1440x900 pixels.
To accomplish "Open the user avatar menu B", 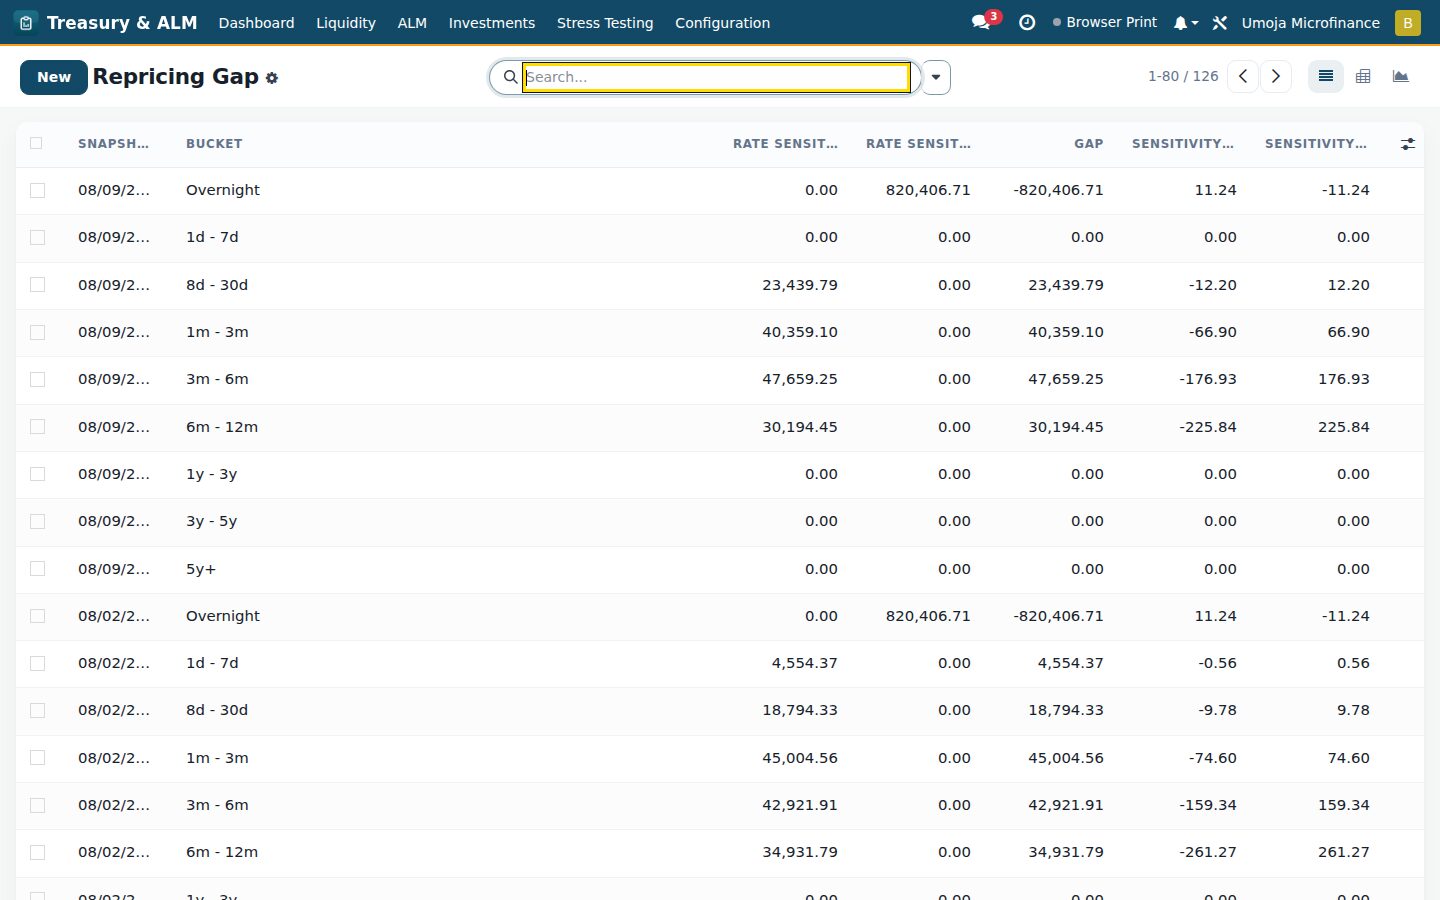I will (1408, 22).
